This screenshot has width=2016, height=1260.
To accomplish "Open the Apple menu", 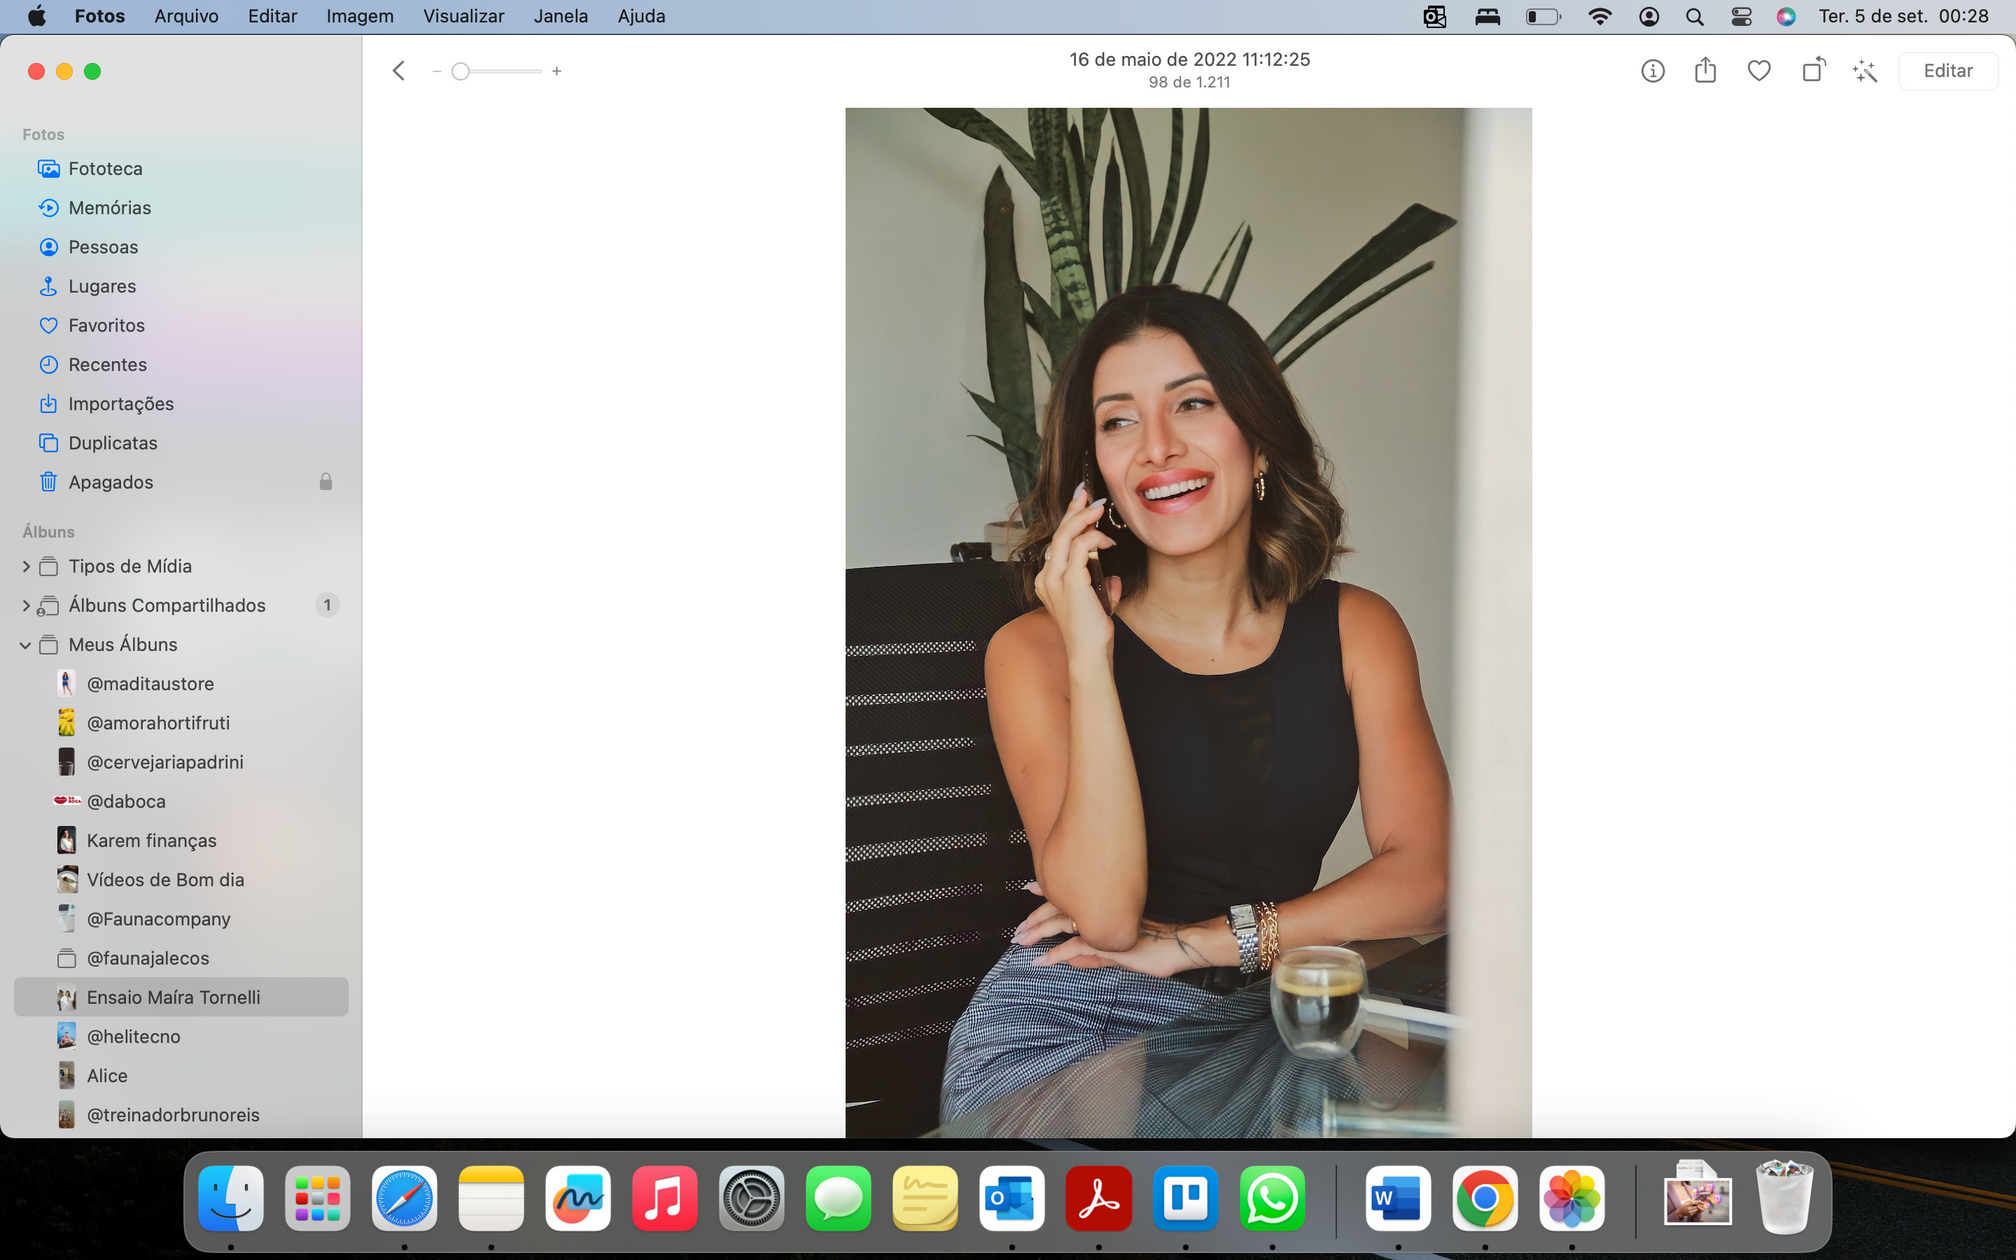I will point(36,16).
